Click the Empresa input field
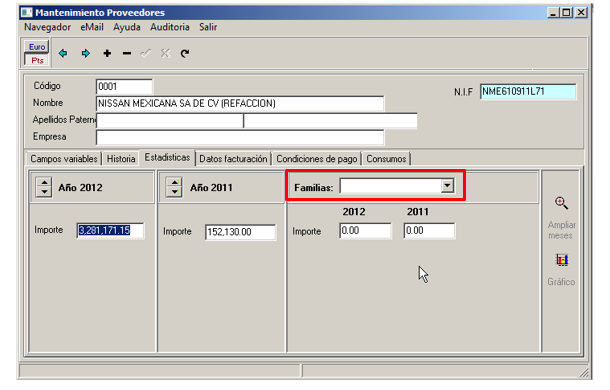 pos(240,137)
